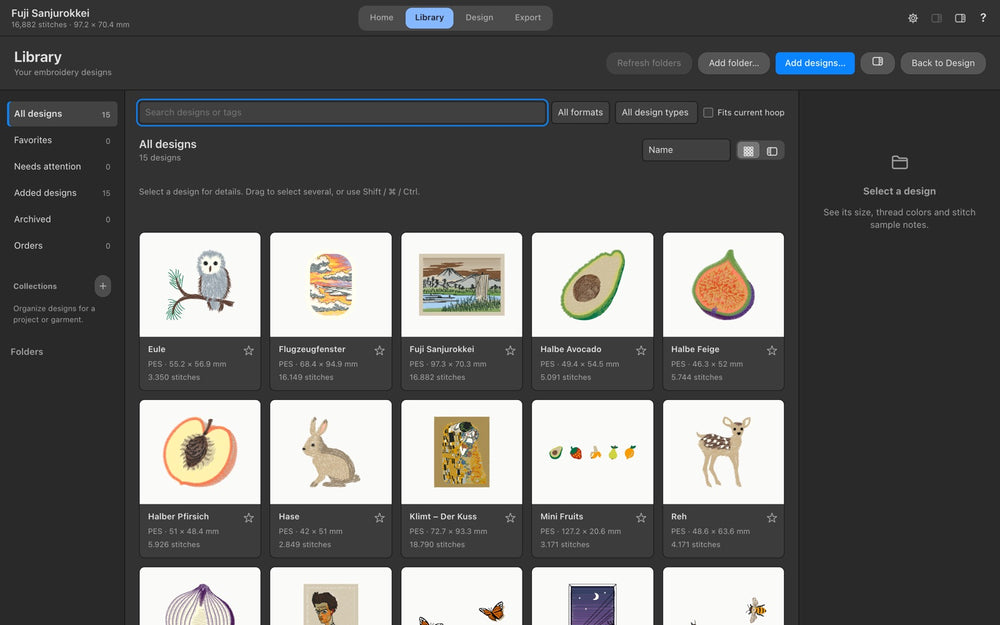This screenshot has height=625, width=1000.
Task: Open the Archived category
Action: 62,219
